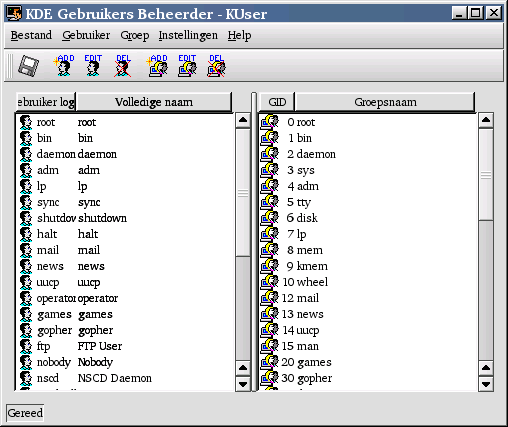
Task: Click the group icon beside 15 man
Action: (269, 346)
